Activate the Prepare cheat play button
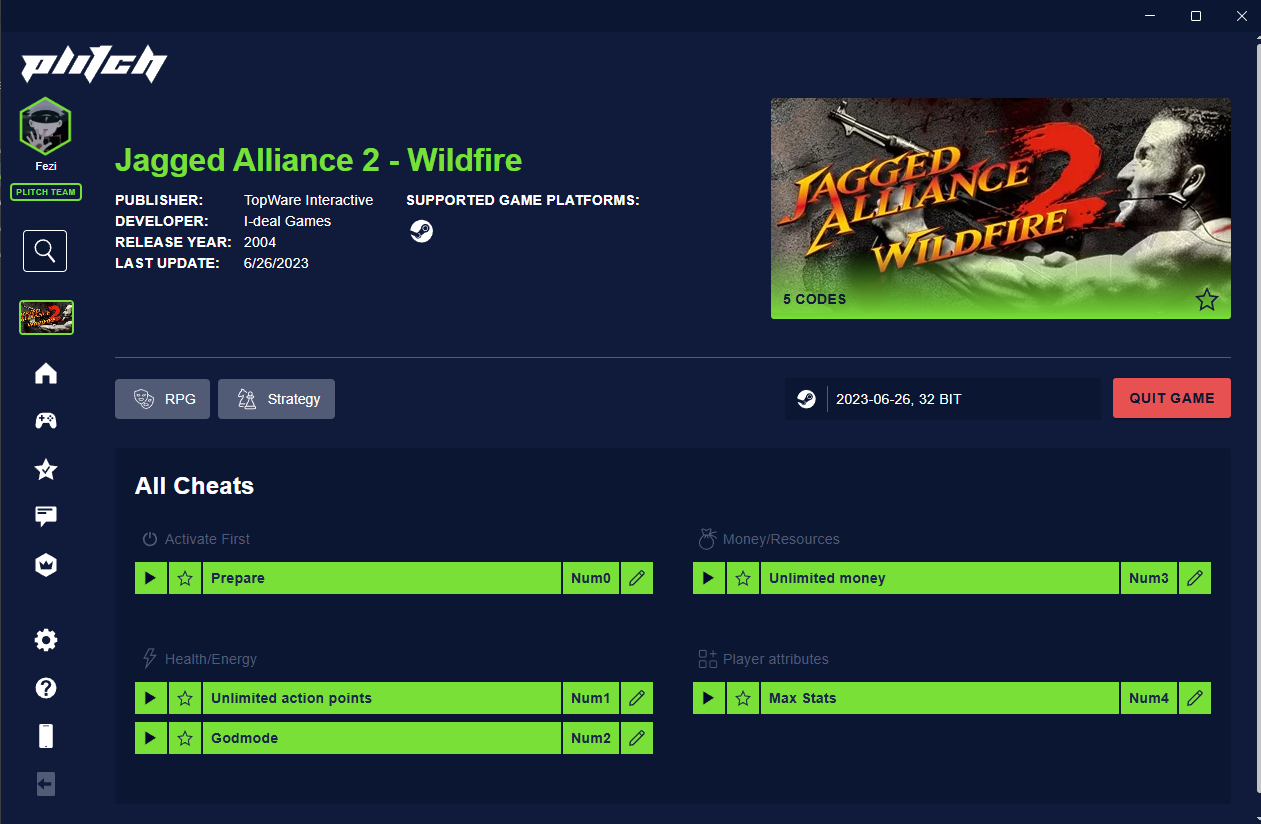The image size is (1261, 824). (151, 578)
